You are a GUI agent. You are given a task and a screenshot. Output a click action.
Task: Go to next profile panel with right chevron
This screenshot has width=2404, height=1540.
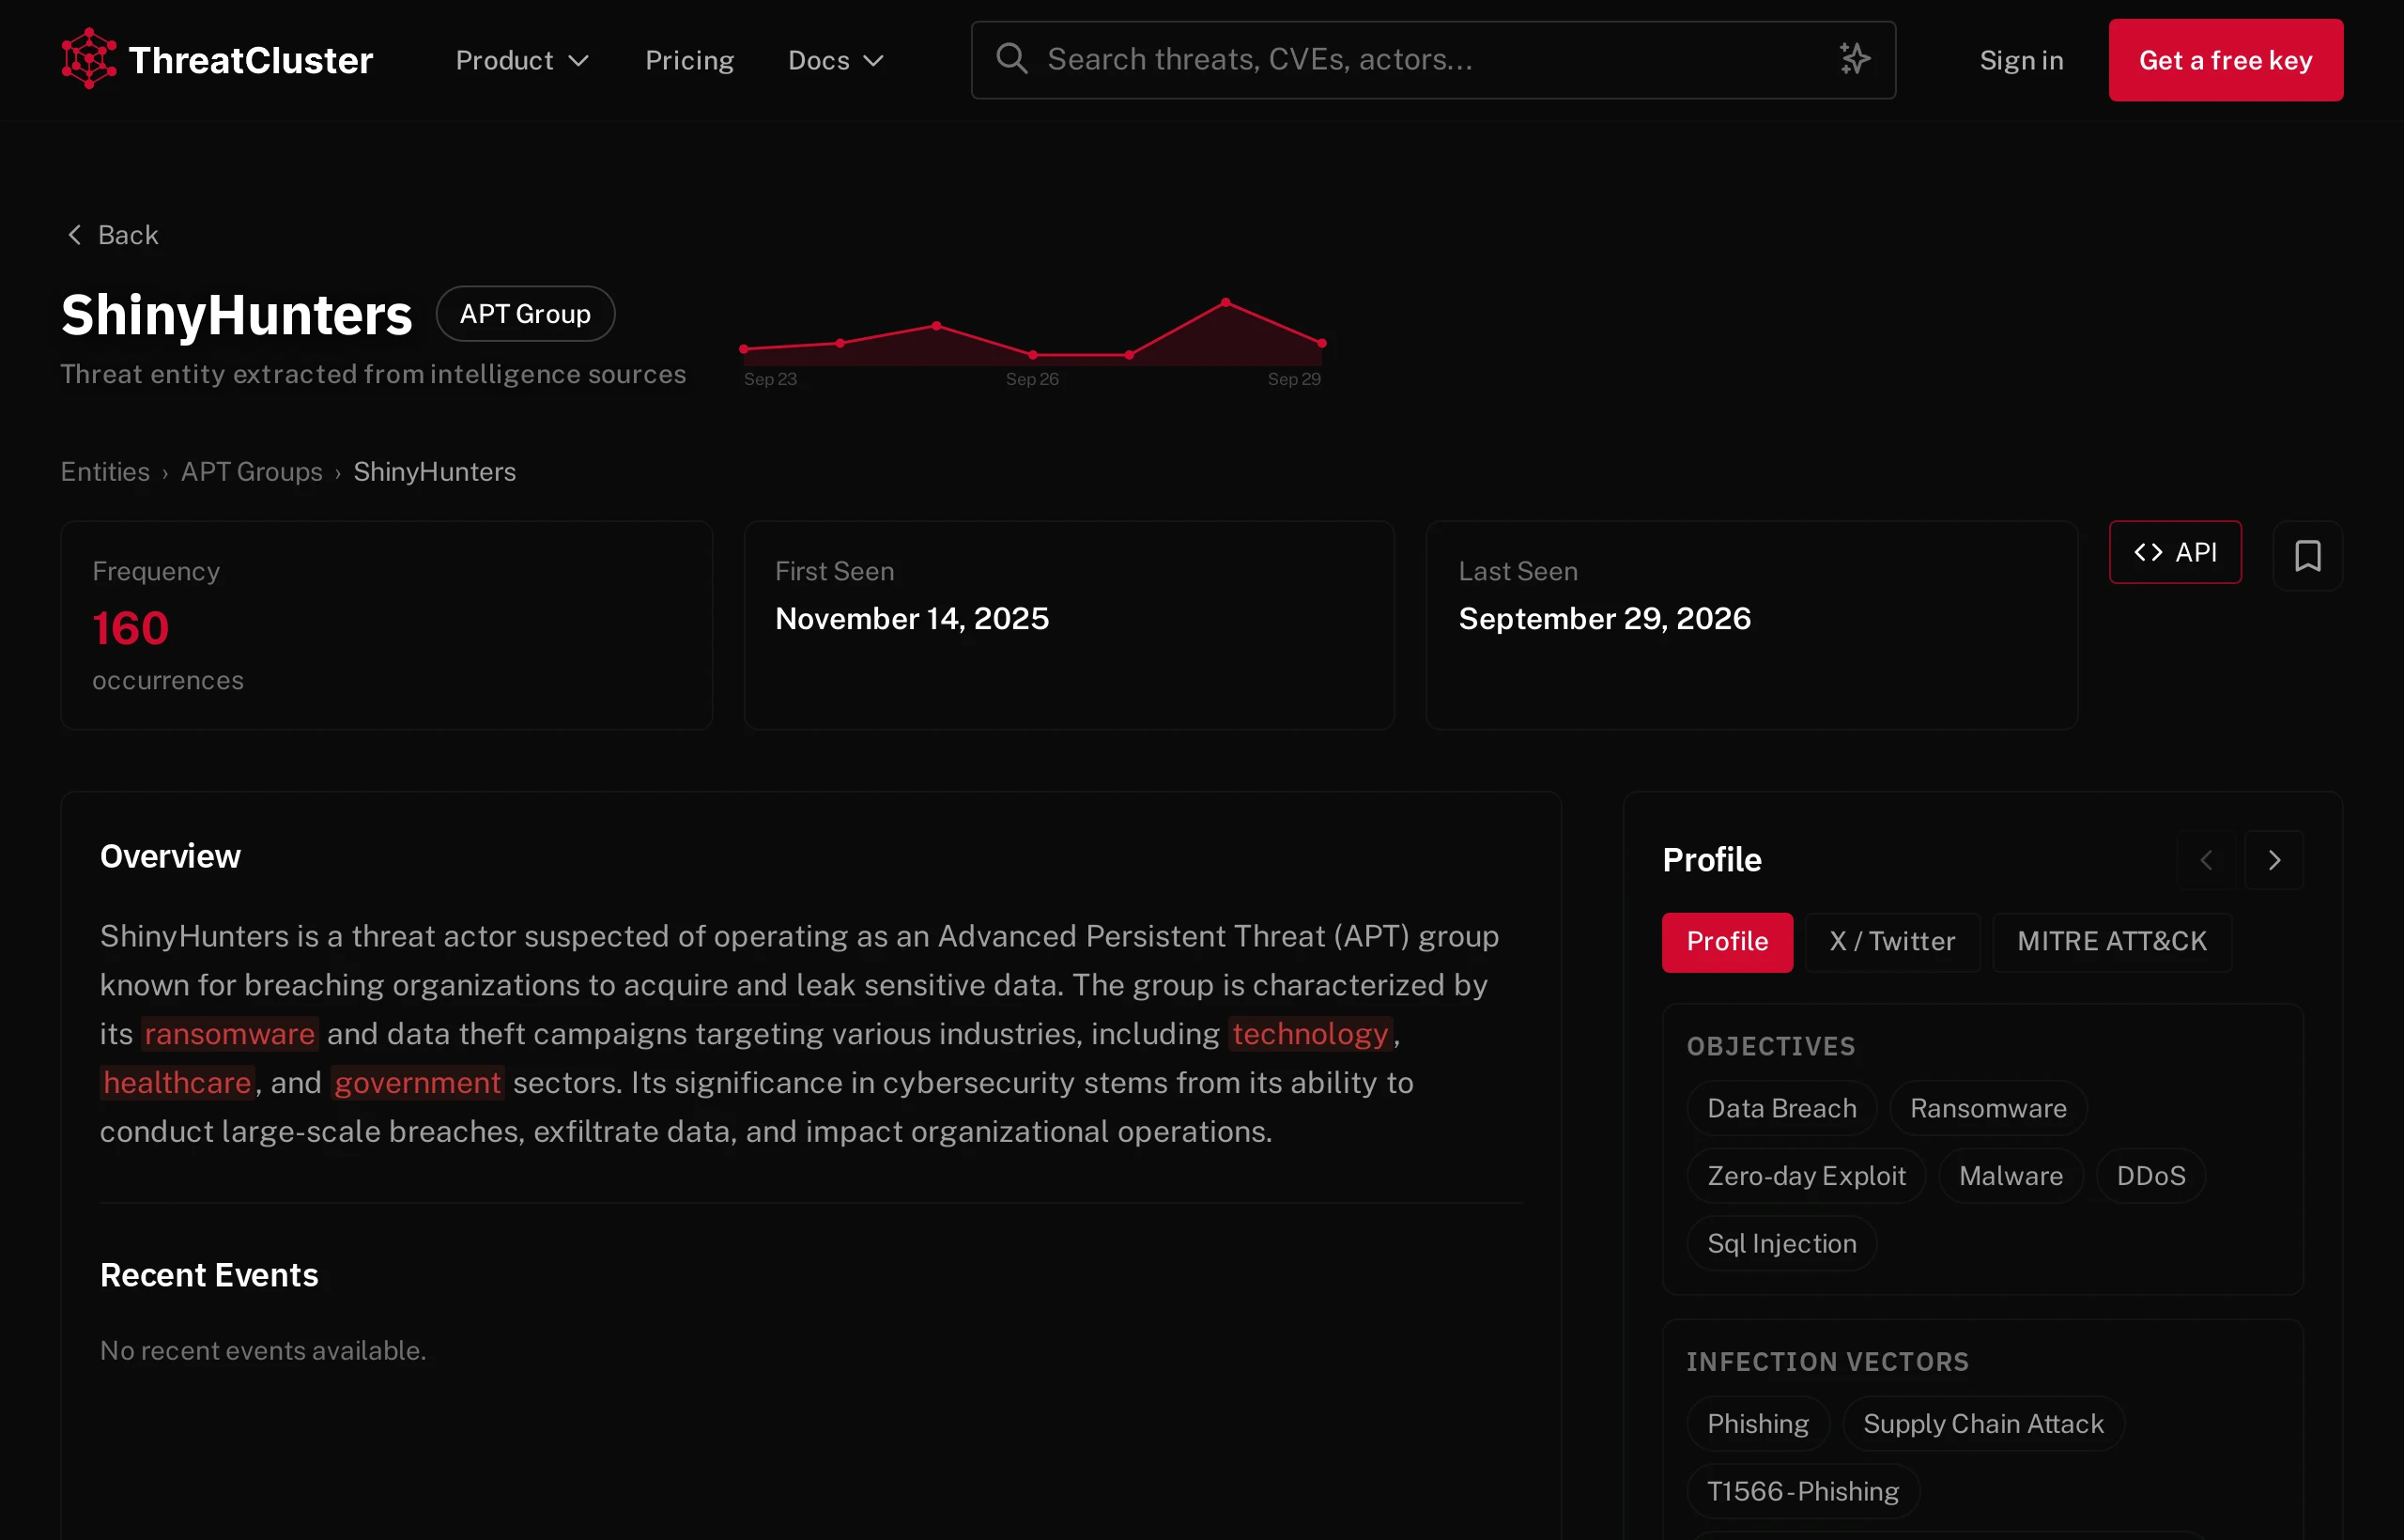[x=2274, y=860]
